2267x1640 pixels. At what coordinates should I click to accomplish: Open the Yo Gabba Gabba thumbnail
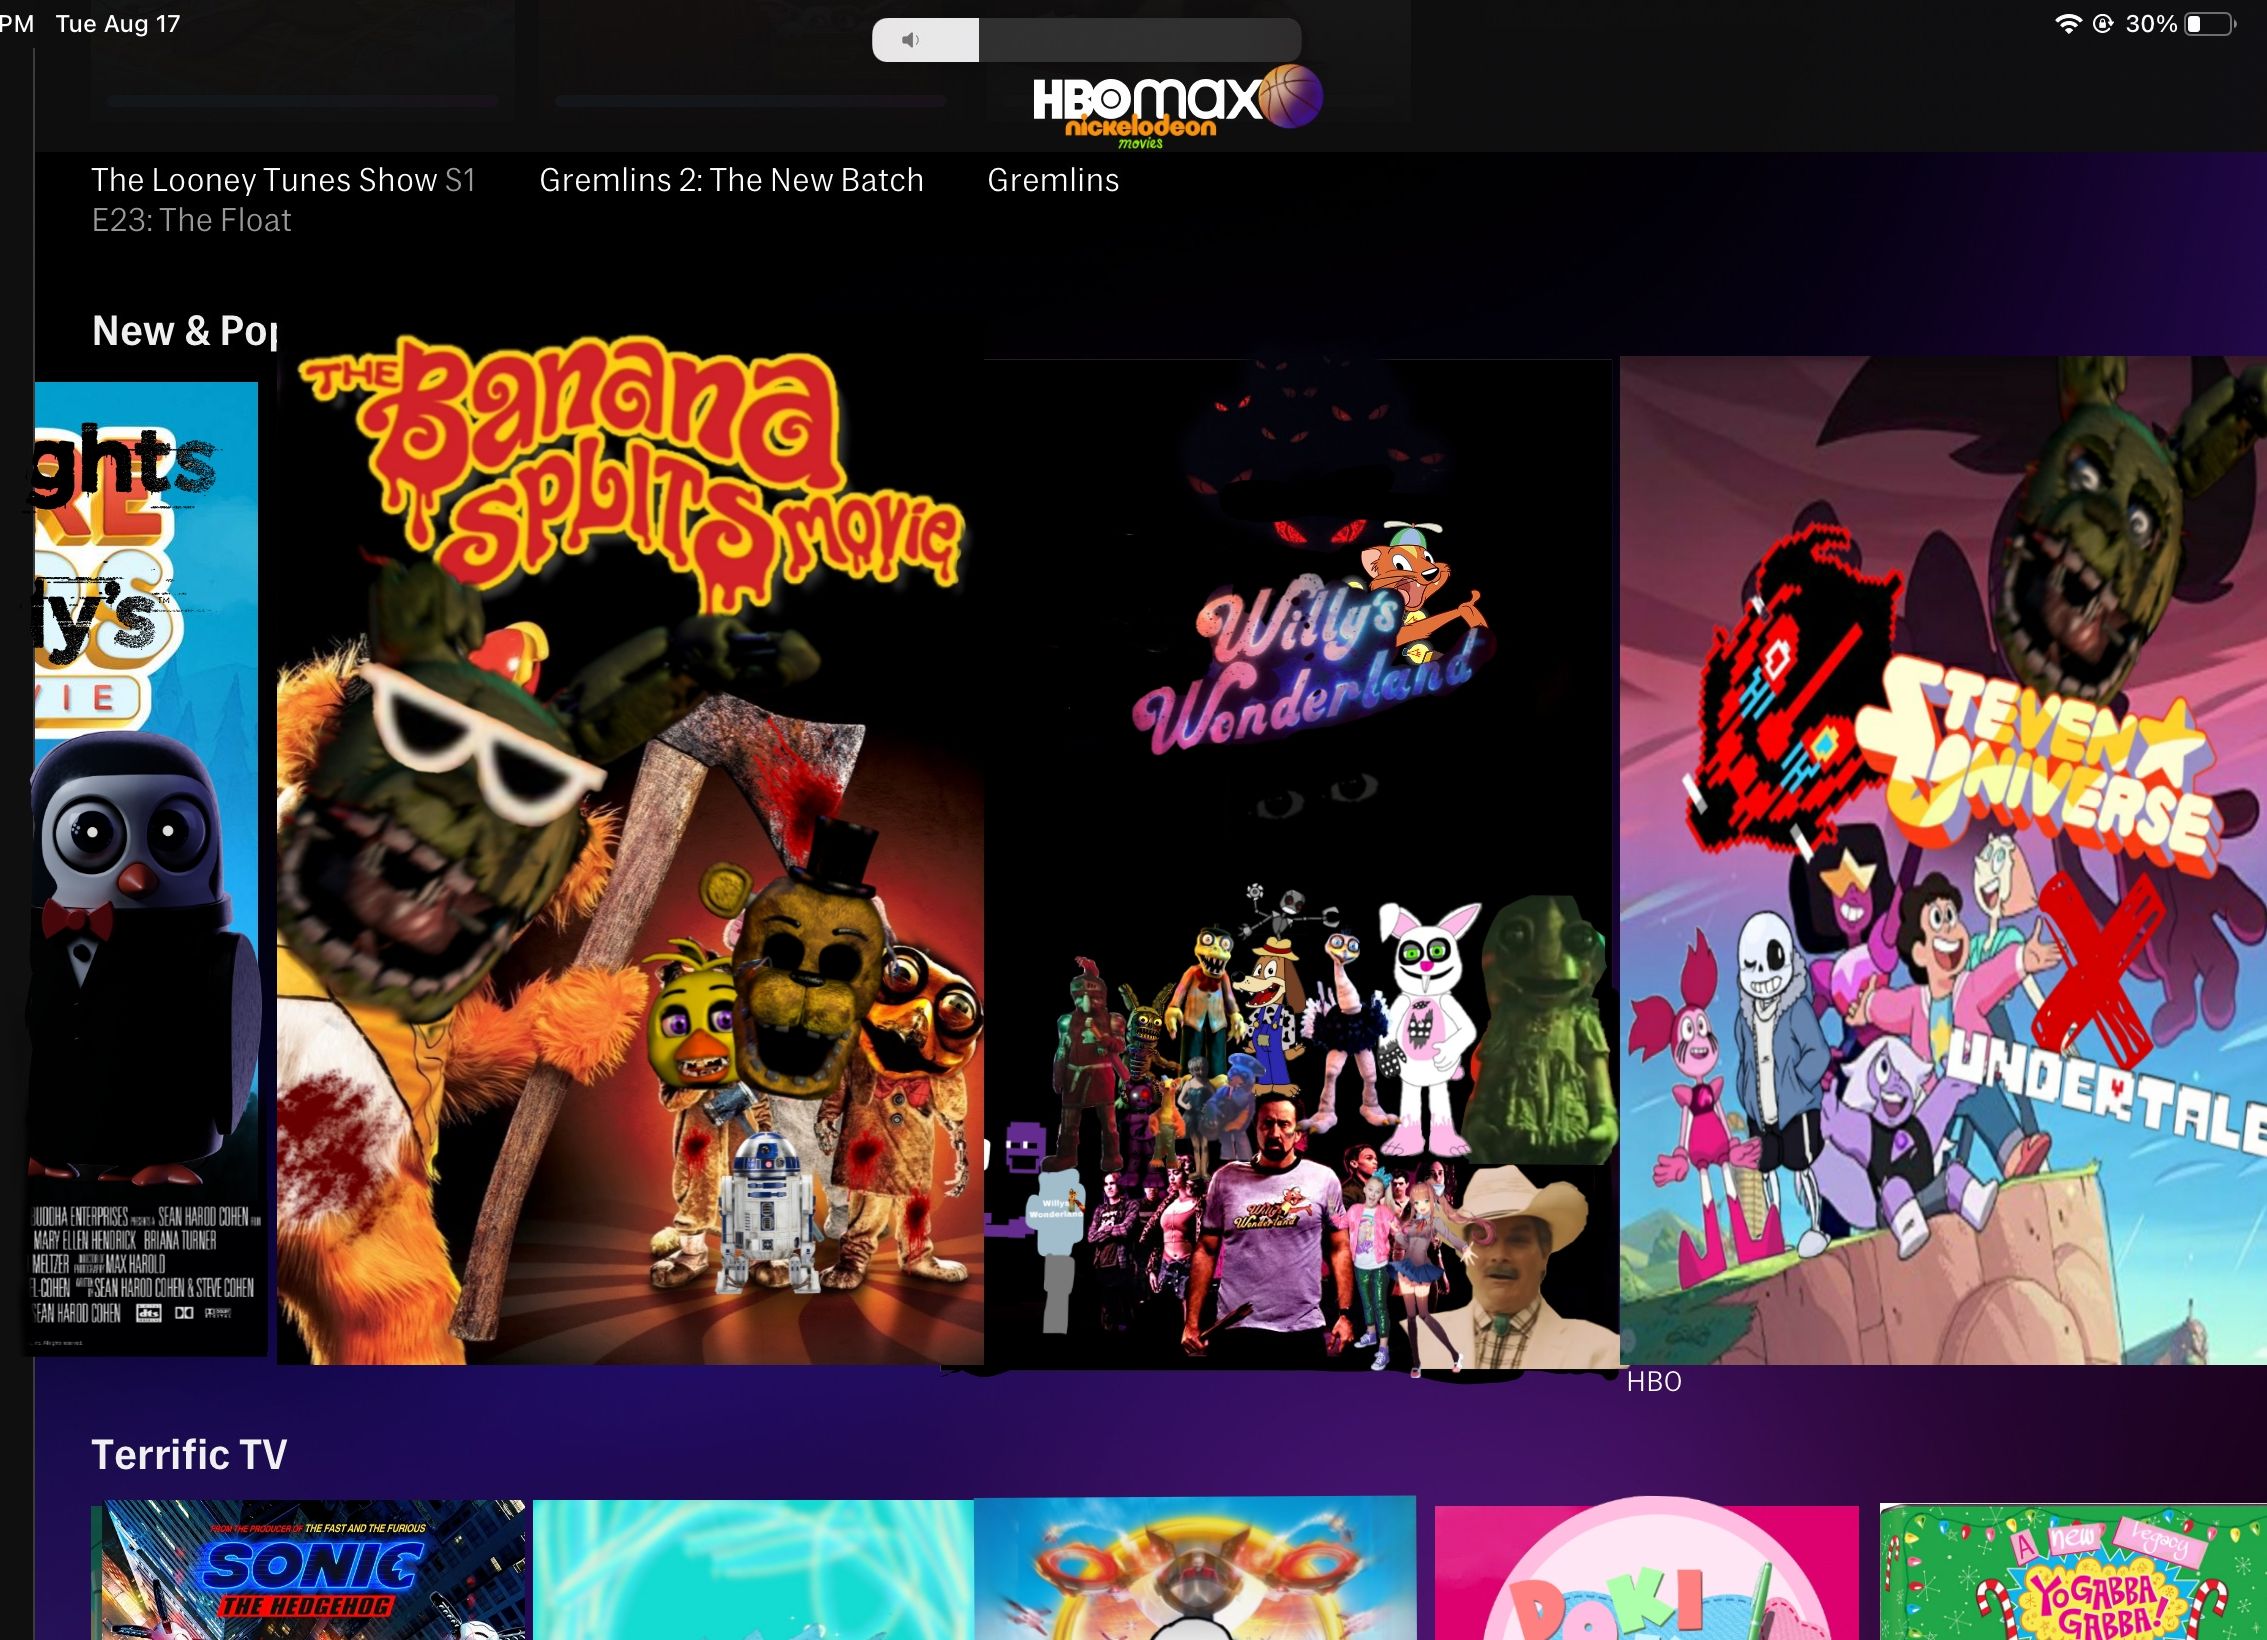click(x=2073, y=1572)
